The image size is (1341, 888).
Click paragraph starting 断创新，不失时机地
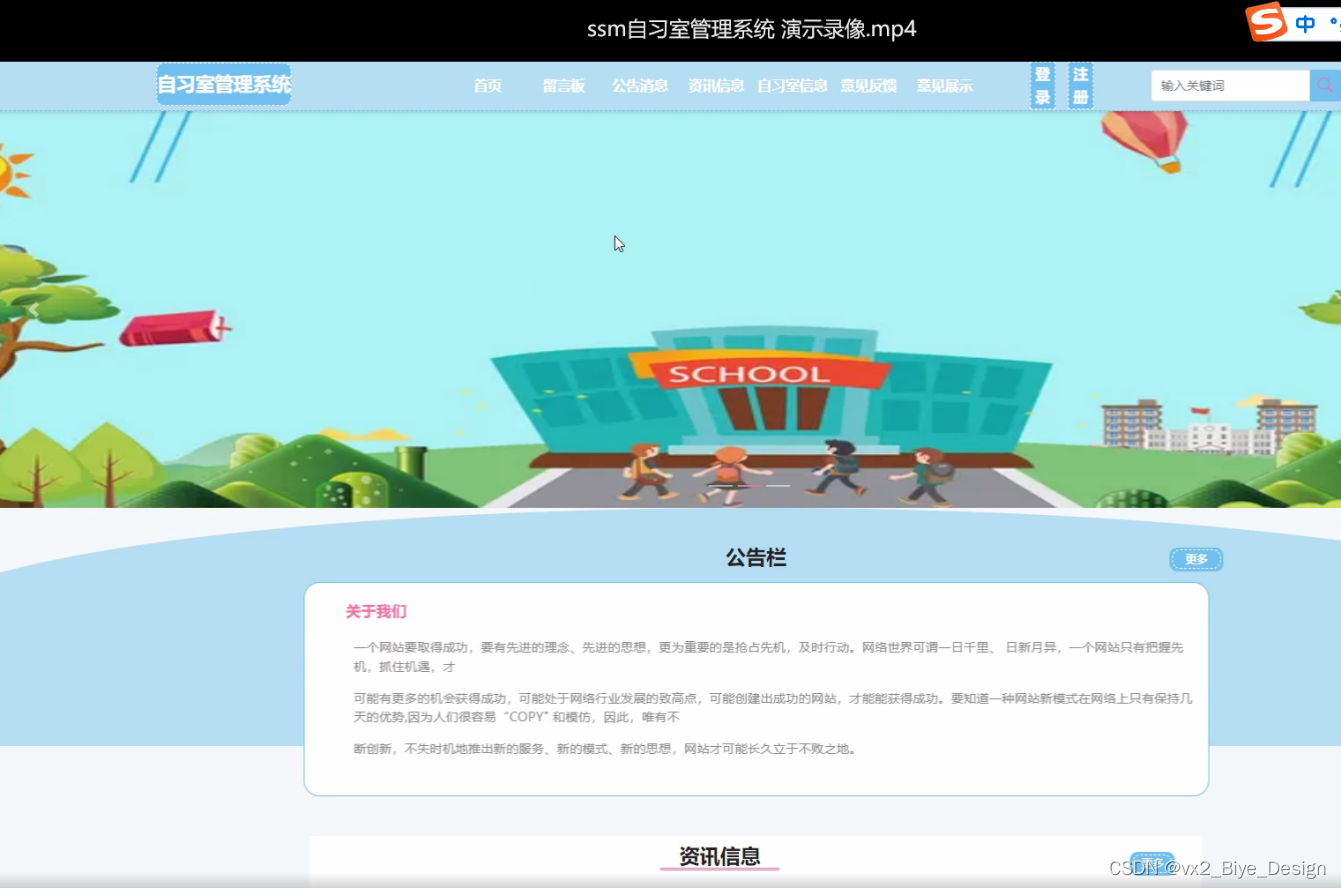tap(605, 748)
